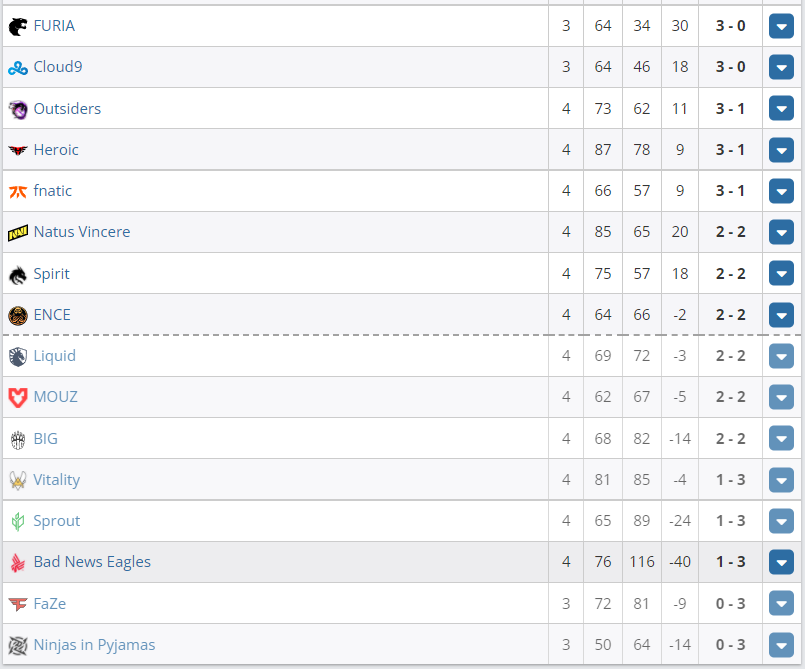Image resolution: width=805 pixels, height=669 pixels.
Task: Click the fnatic orange logo
Action: pos(17,192)
